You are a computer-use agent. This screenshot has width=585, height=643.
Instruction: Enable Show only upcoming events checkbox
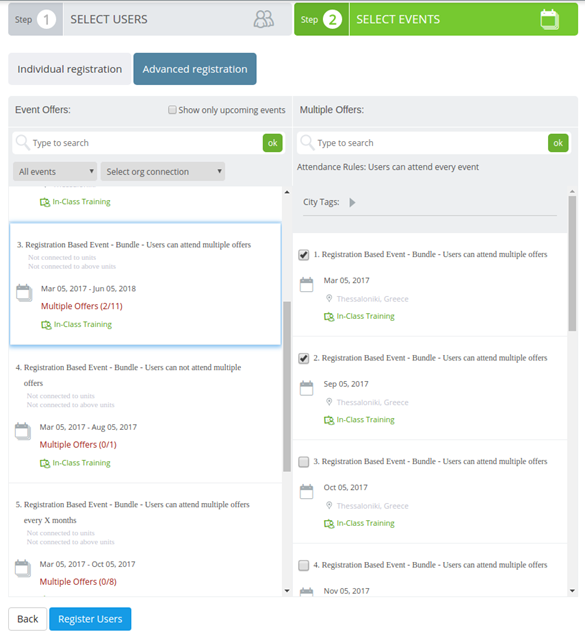pyautogui.click(x=172, y=109)
